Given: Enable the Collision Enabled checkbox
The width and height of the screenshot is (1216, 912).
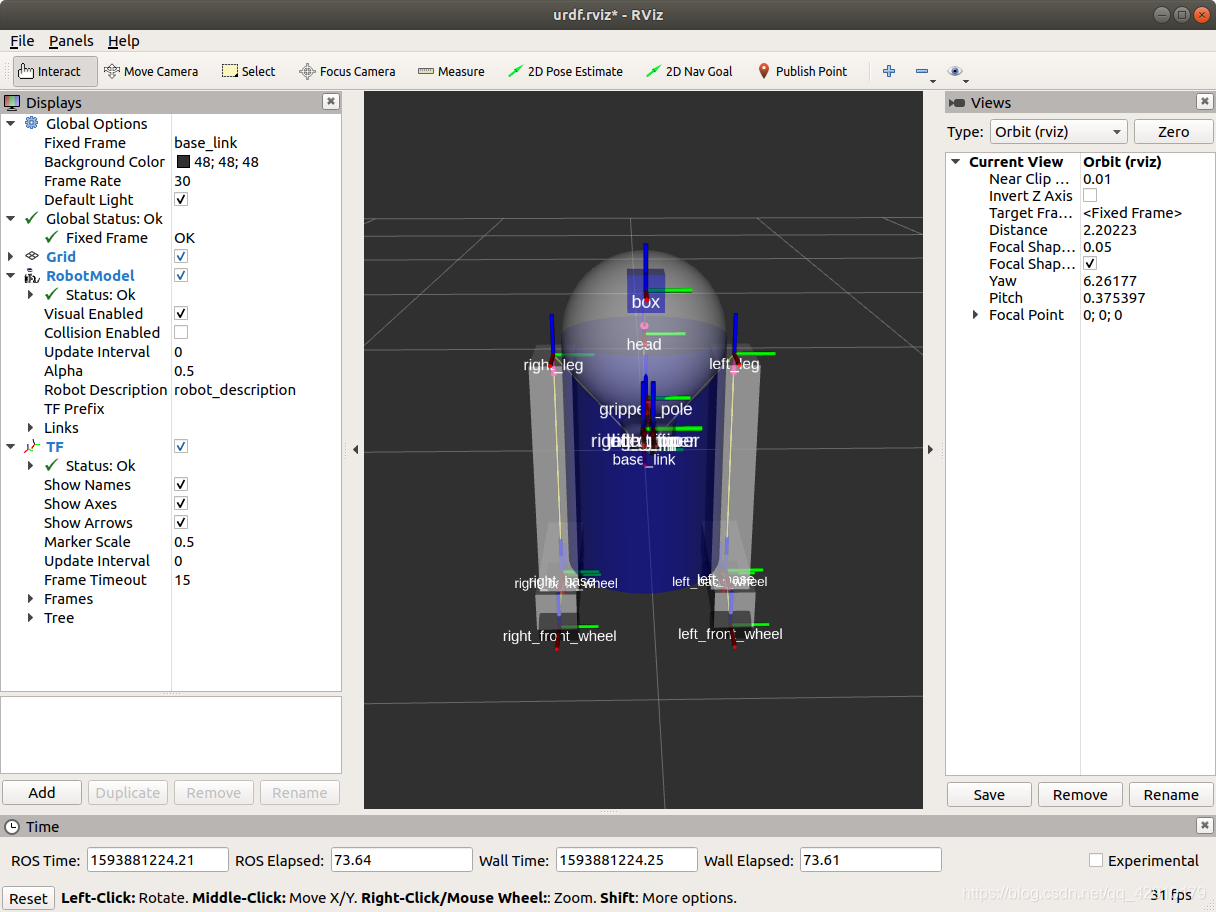Looking at the screenshot, I should click(181, 333).
